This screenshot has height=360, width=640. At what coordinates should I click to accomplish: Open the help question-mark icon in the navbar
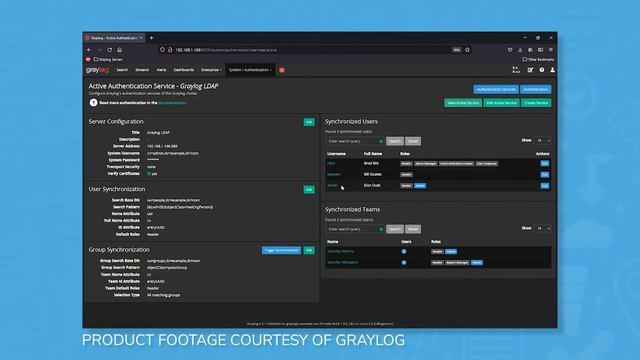[542, 70]
